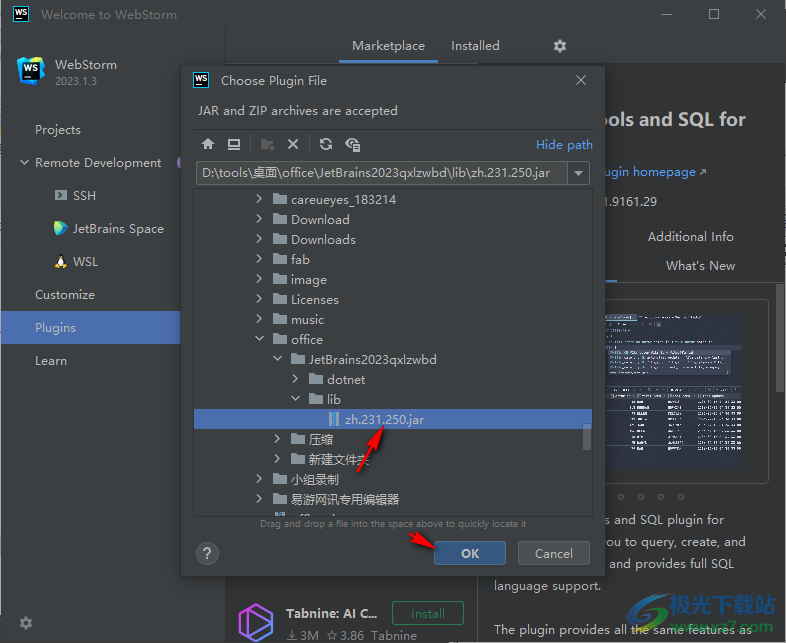Click the plugin screenshot preview thumbnail
786x643 pixels.
673,391
